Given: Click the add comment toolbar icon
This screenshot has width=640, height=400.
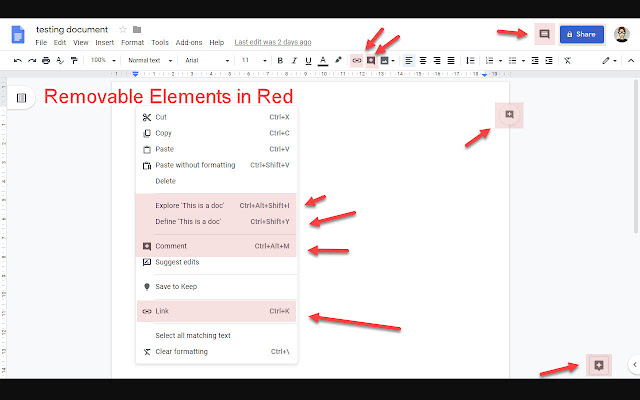Looking at the screenshot, I should [x=371, y=60].
